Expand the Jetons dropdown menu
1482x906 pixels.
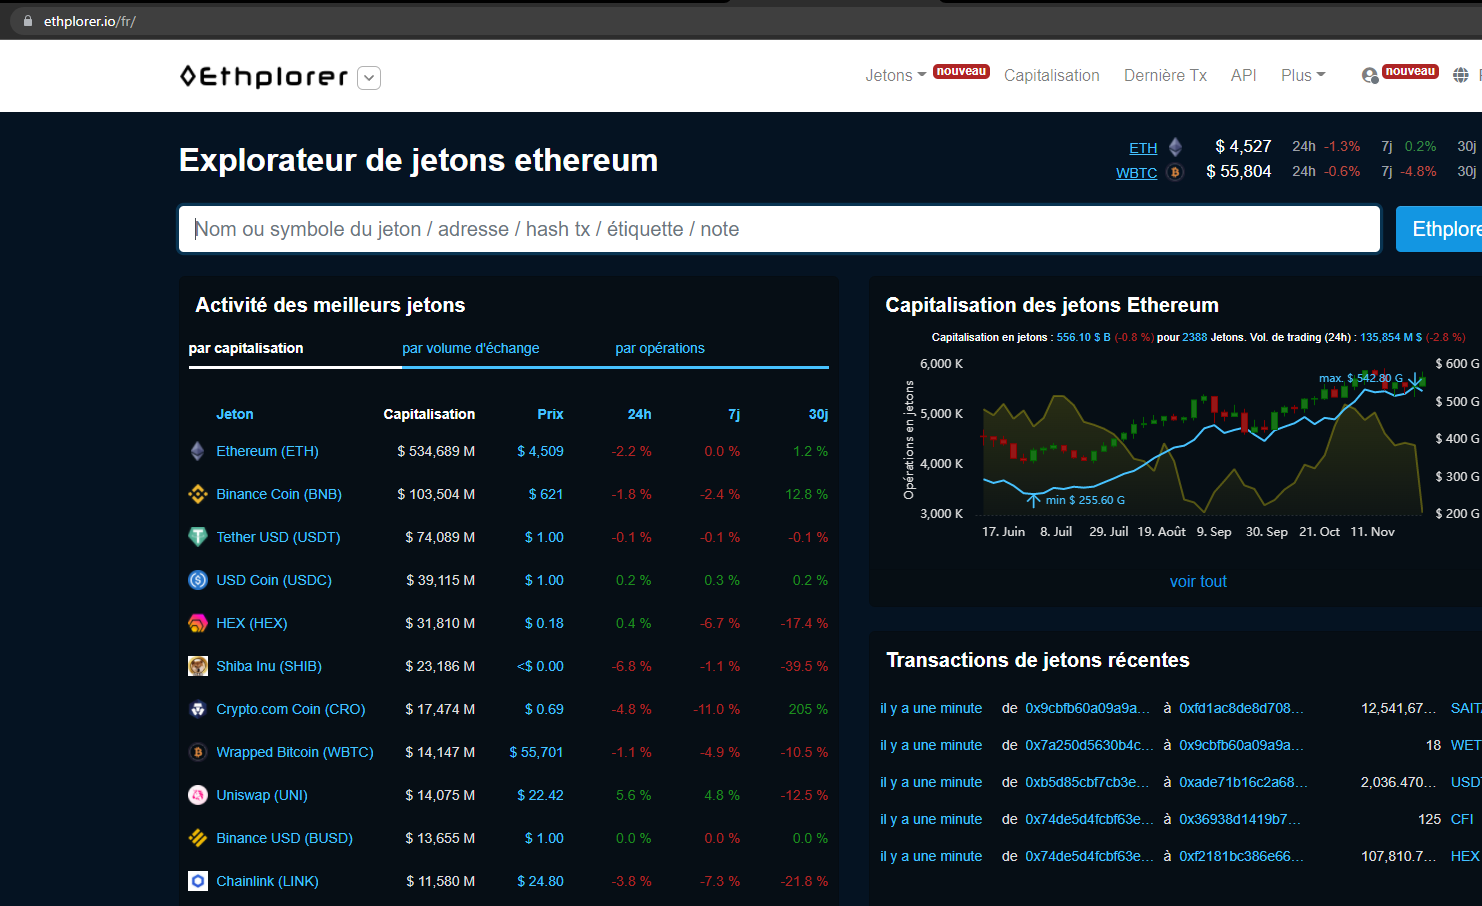tap(895, 75)
